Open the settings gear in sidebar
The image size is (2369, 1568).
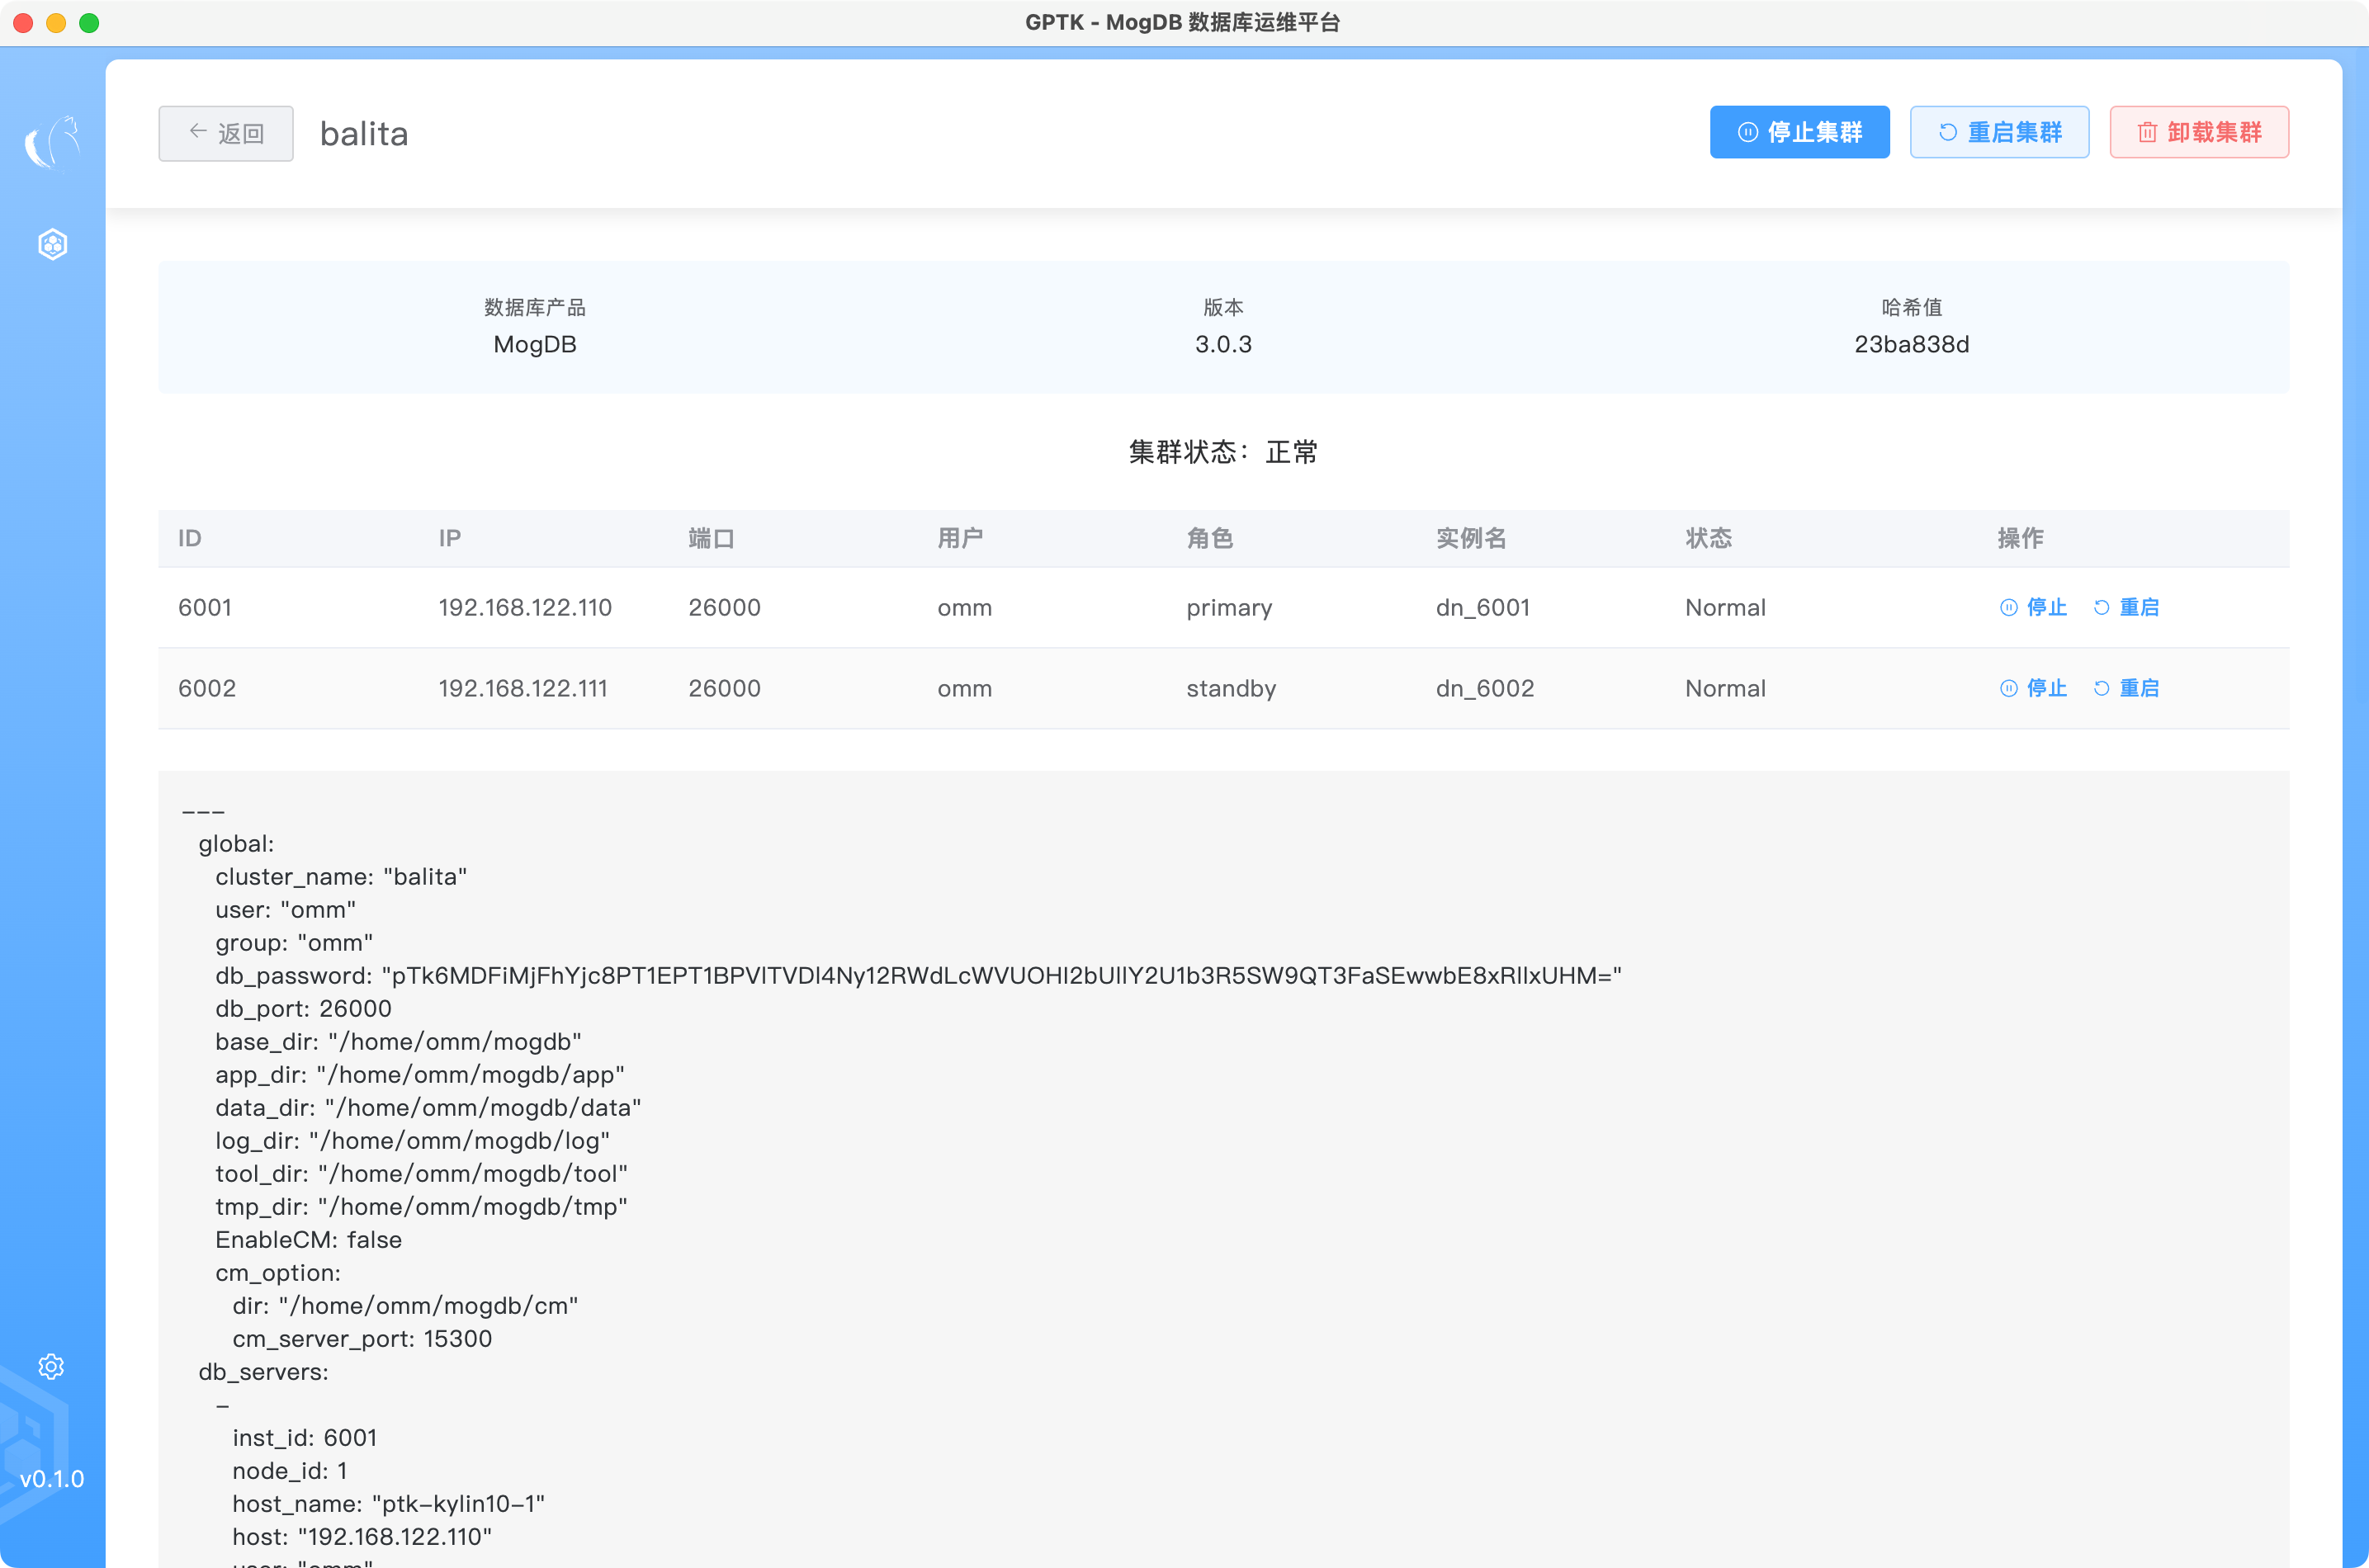pyautogui.click(x=51, y=1367)
